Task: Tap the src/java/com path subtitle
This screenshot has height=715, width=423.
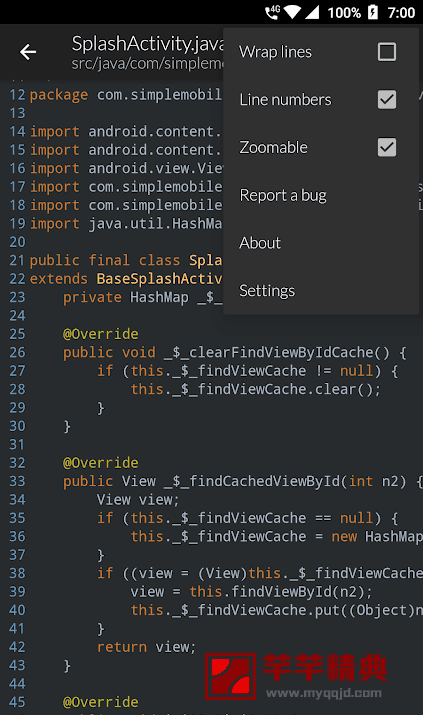Action: 148,63
